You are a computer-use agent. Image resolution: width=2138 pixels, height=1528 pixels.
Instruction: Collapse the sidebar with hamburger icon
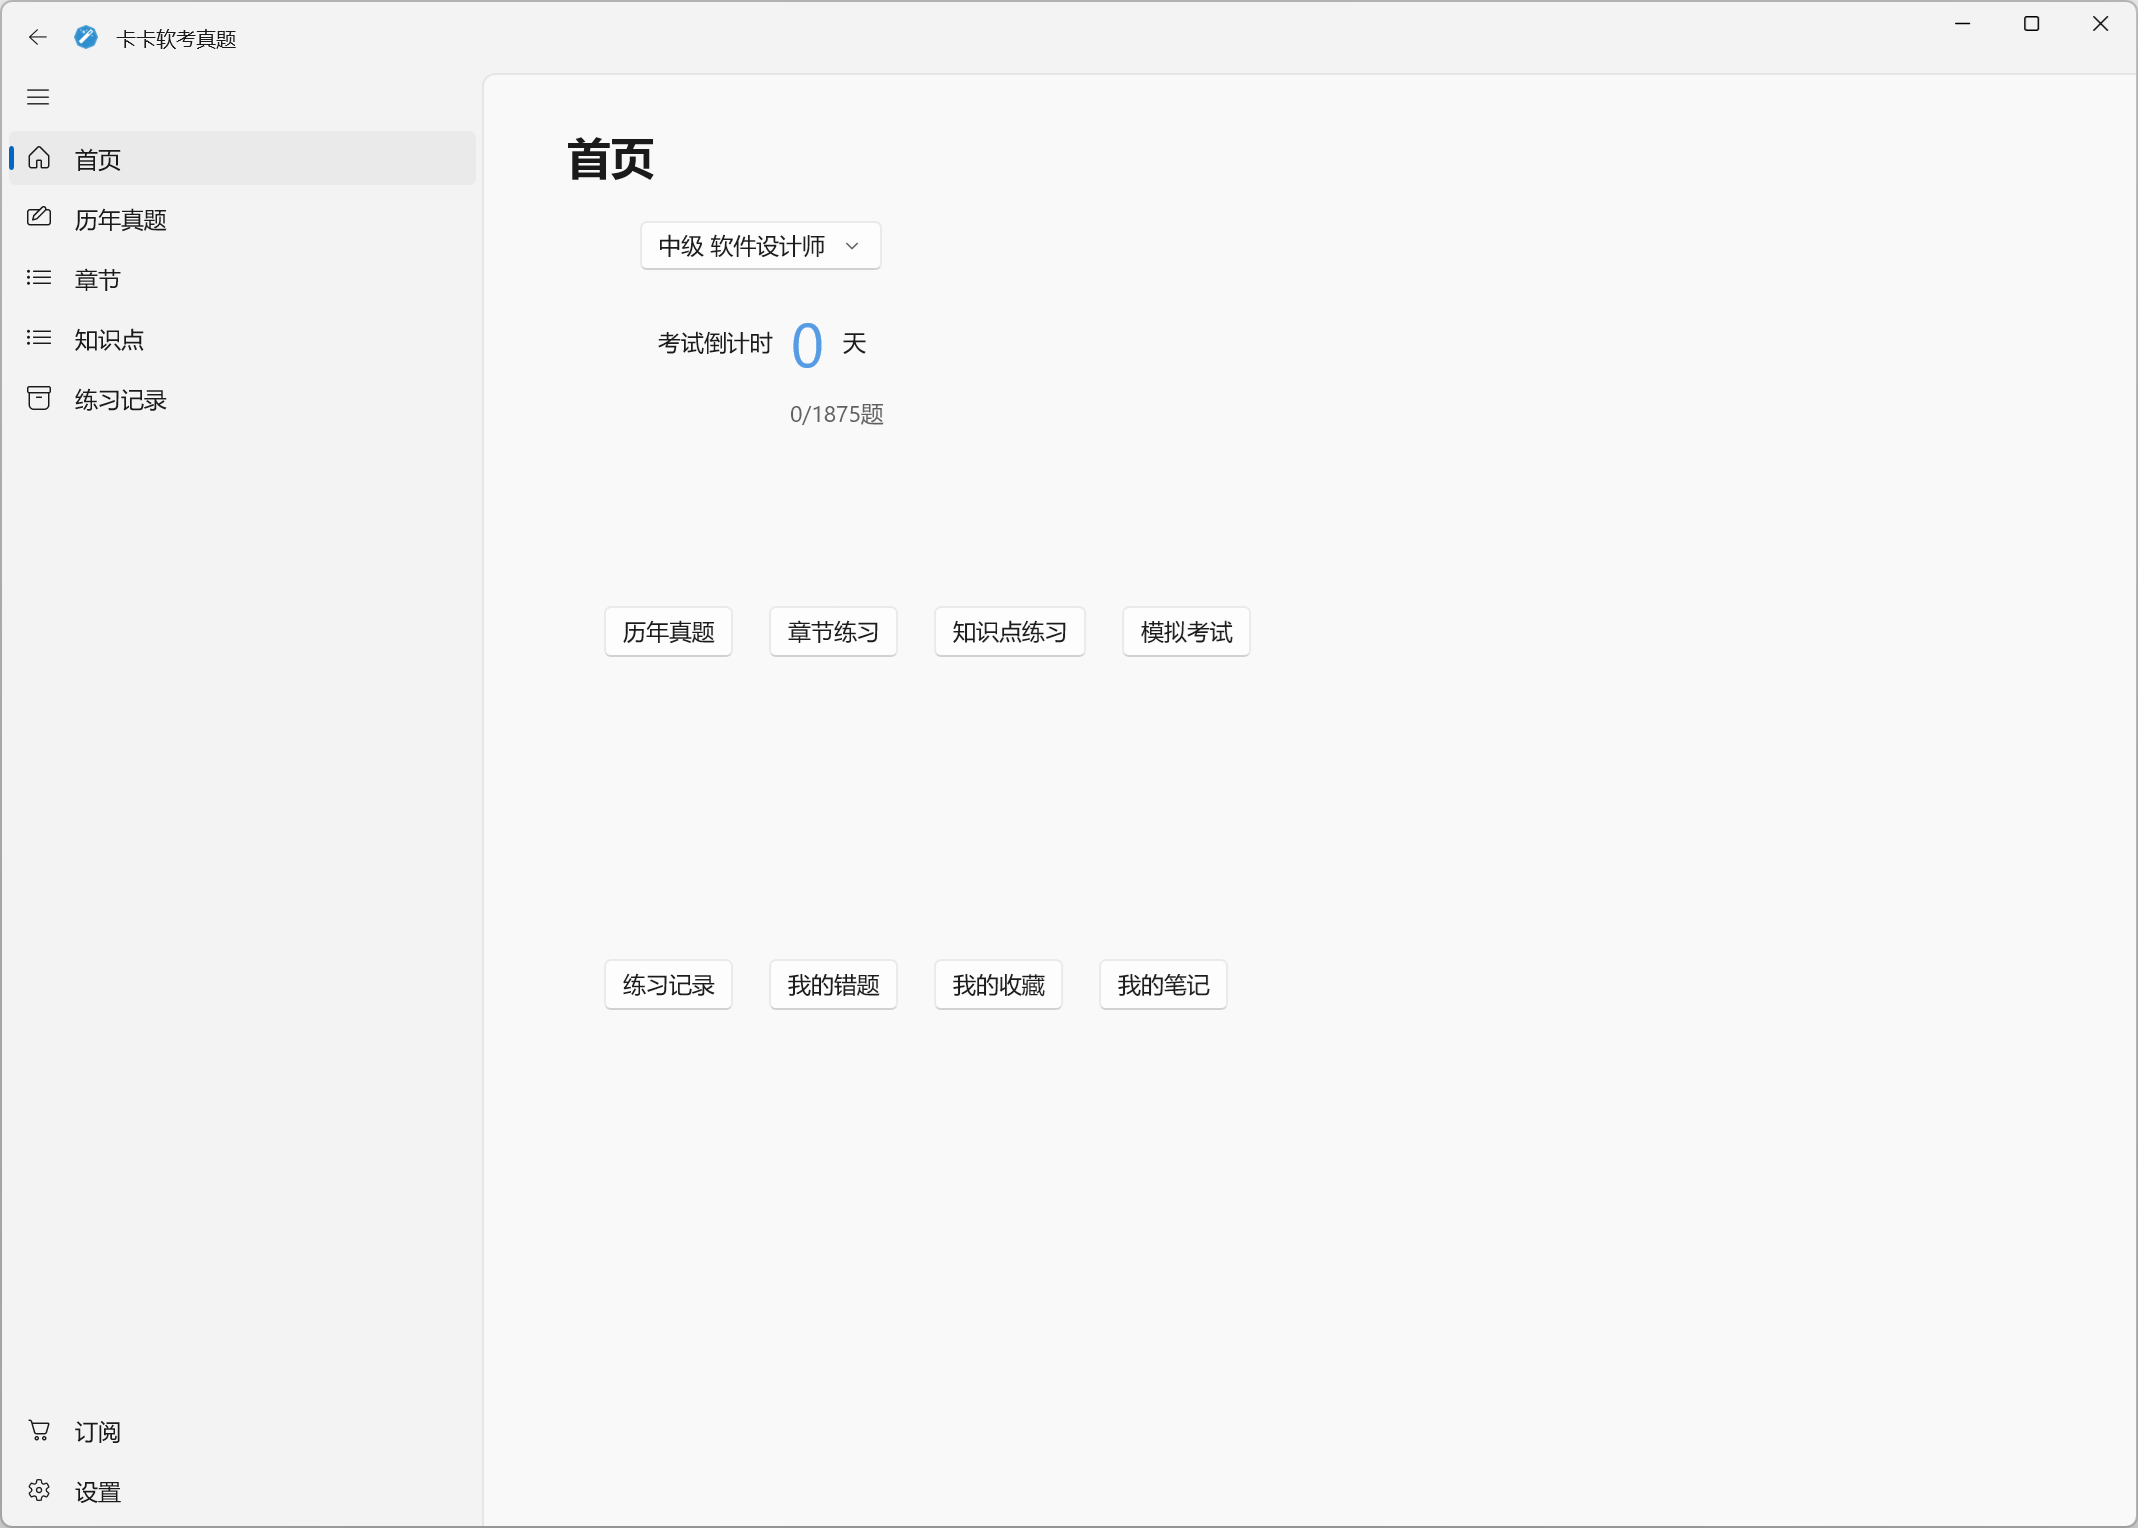pyautogui.click(x=38, y=97)
